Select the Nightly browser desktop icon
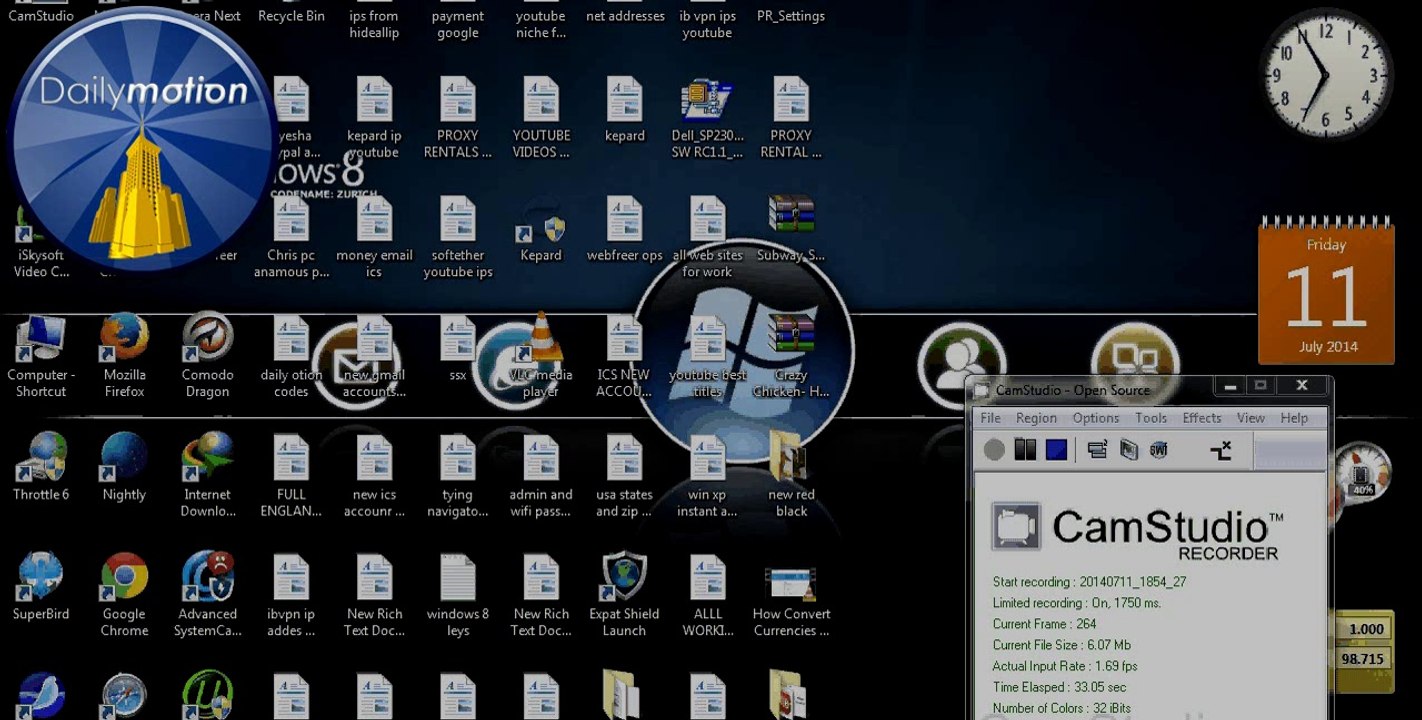Image resolution: width=1422 pixels, height=720 pixels. 124,468
